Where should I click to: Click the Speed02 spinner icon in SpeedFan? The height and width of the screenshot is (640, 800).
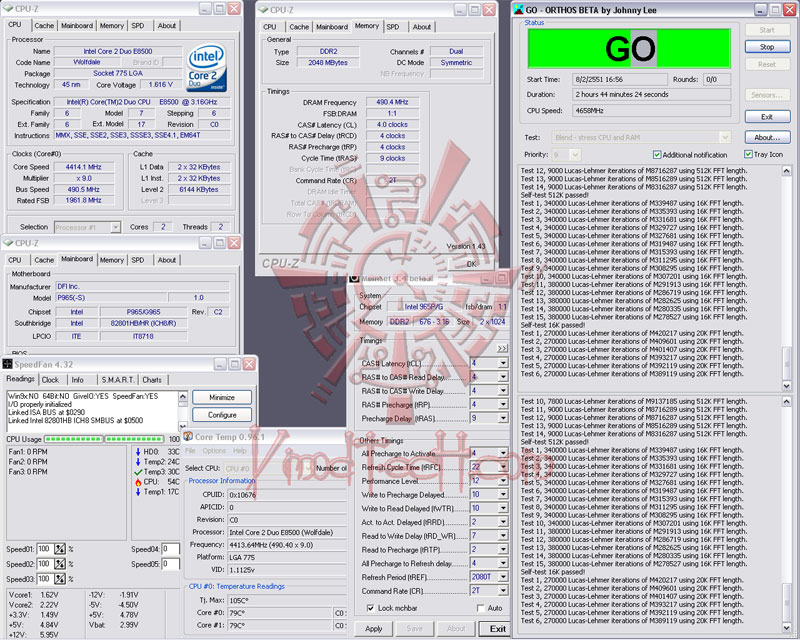point(60,564)
